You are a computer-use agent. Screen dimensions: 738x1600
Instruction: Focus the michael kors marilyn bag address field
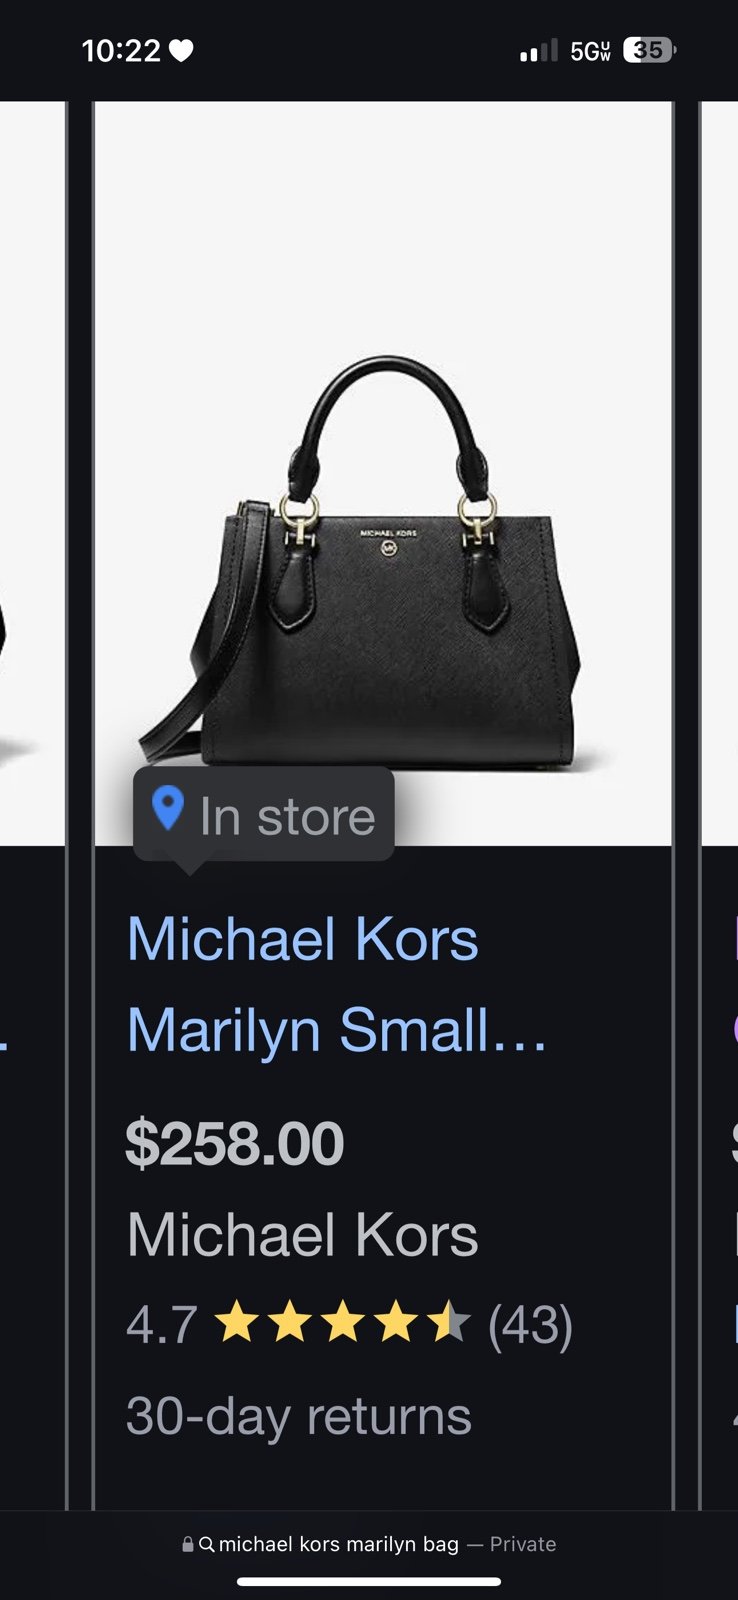[x=369, y=1544]
